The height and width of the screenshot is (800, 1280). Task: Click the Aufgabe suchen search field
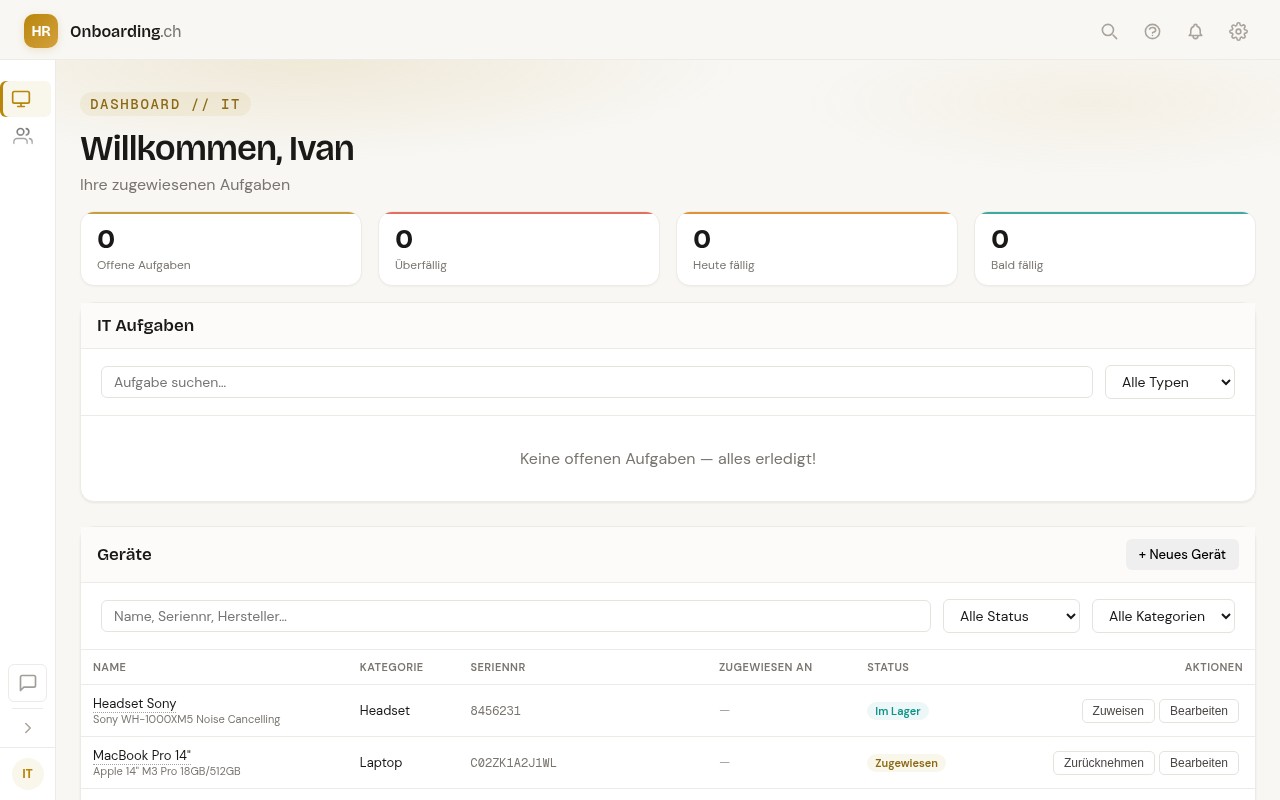(597, 382)
